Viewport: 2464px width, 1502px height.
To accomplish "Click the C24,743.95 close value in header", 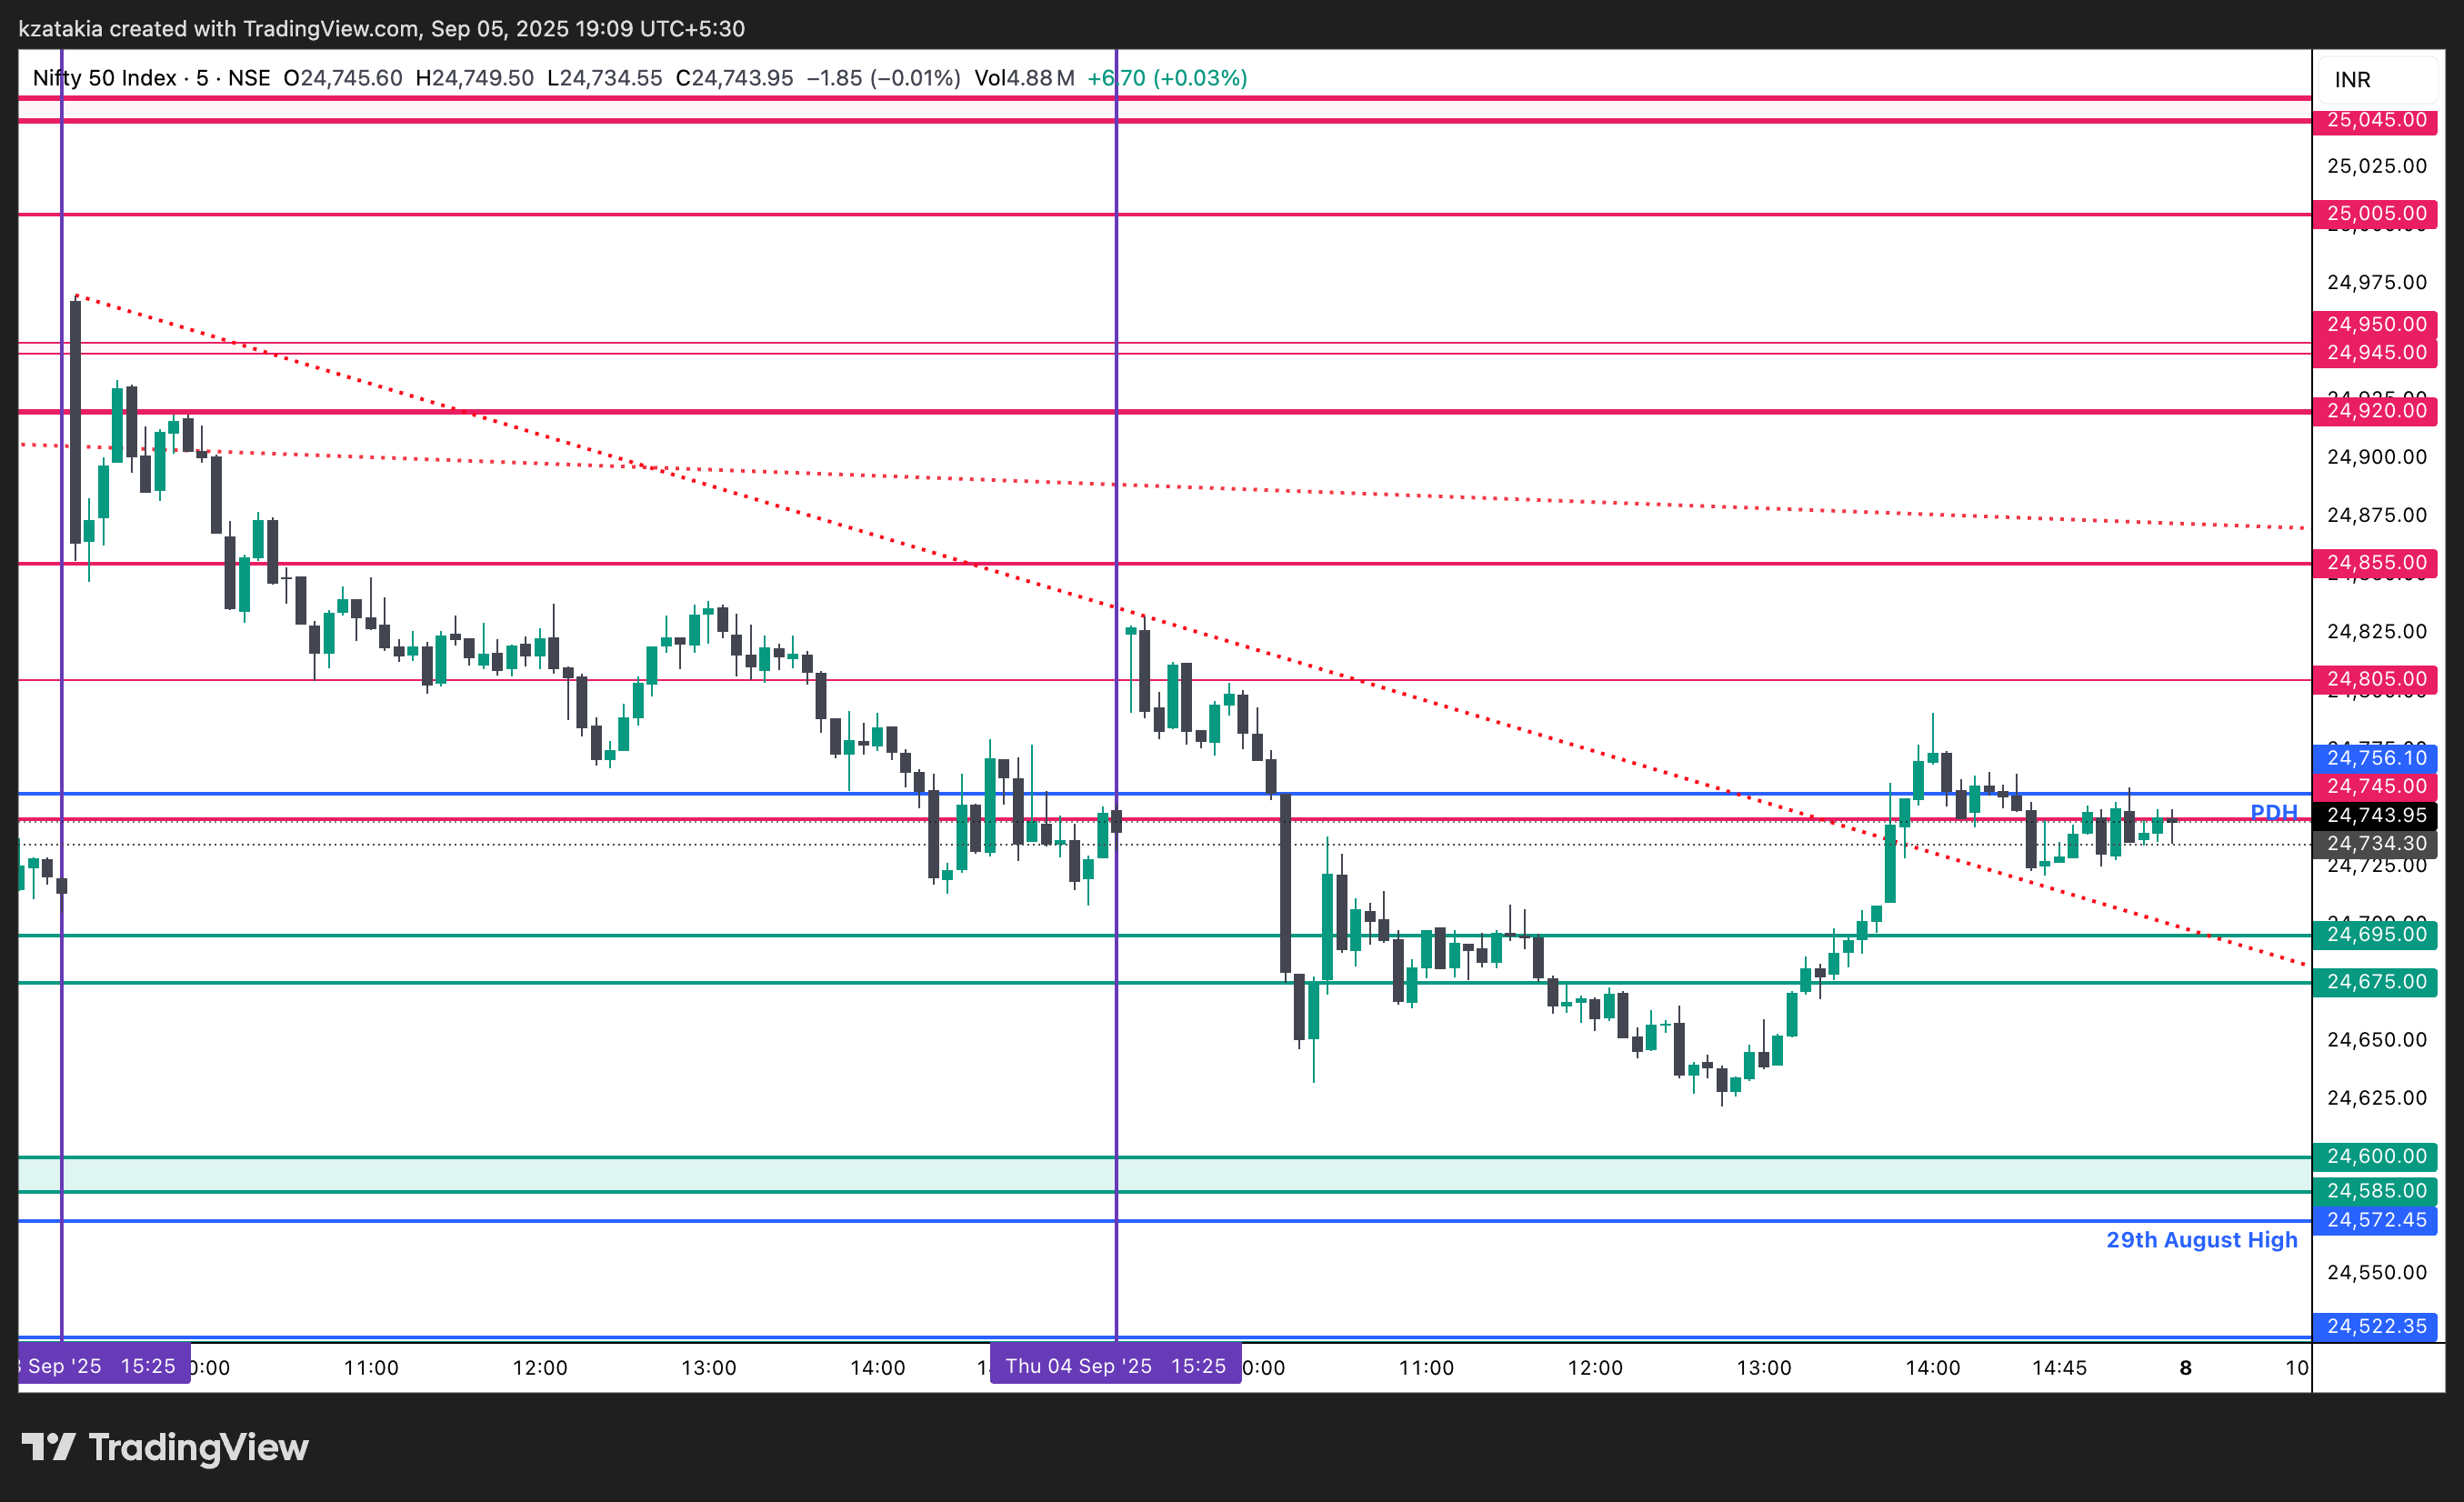I will (734, 78).
